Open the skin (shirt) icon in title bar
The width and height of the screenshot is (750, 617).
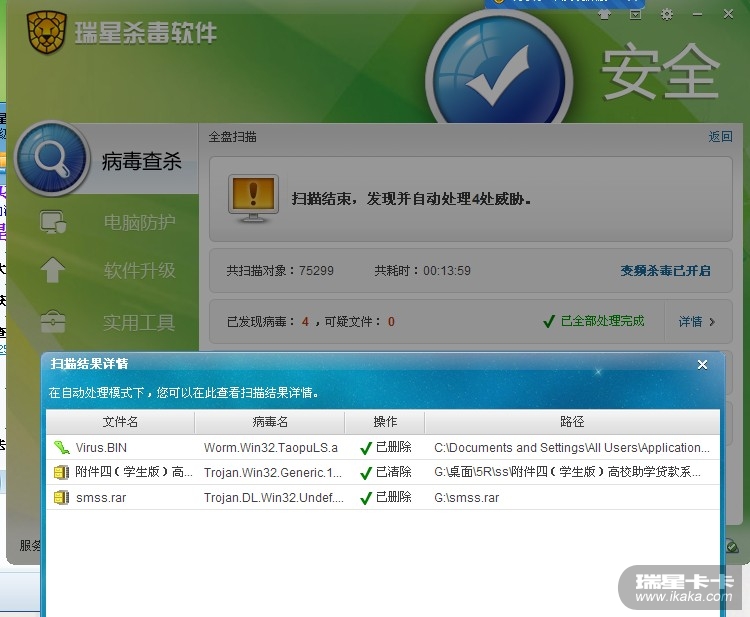coord(604,15)
